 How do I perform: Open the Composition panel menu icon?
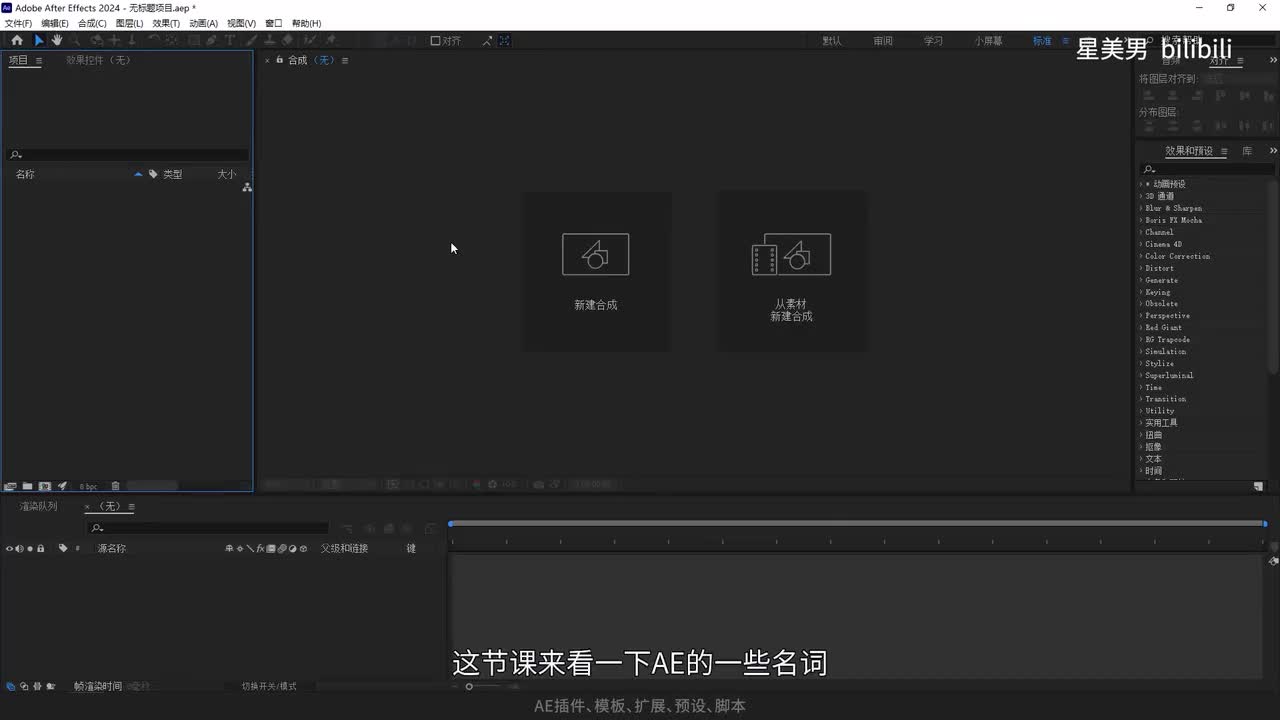click(345, 61)
